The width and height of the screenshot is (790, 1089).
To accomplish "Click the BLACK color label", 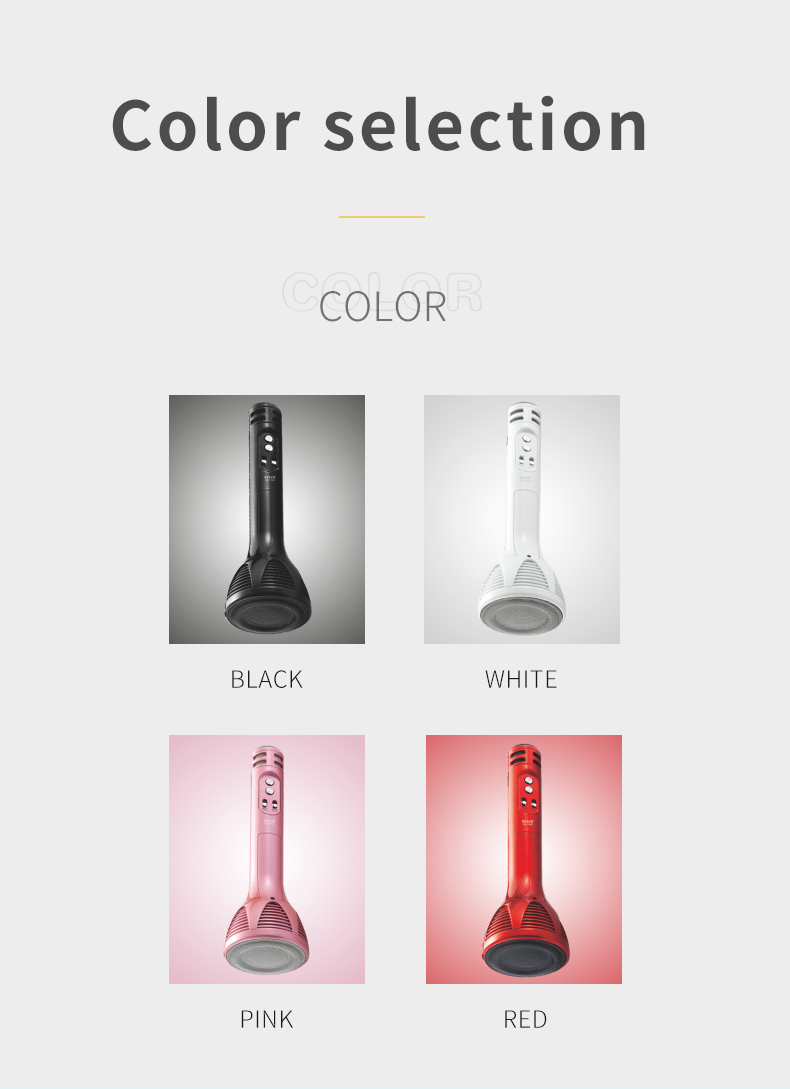I will tap(267, 679).
